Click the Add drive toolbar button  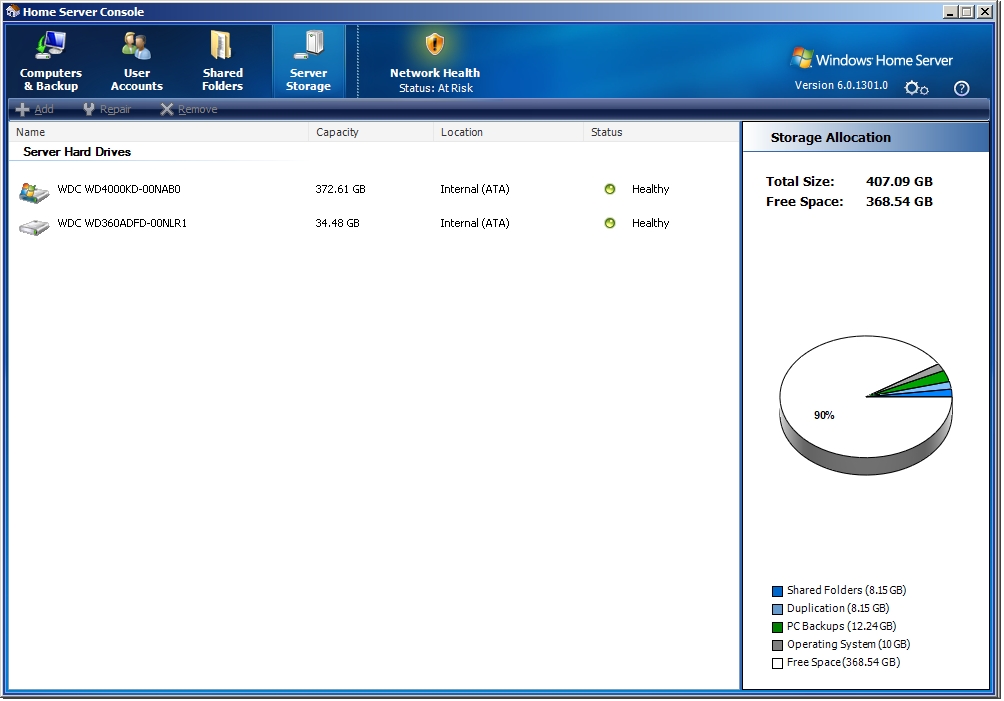35,110
